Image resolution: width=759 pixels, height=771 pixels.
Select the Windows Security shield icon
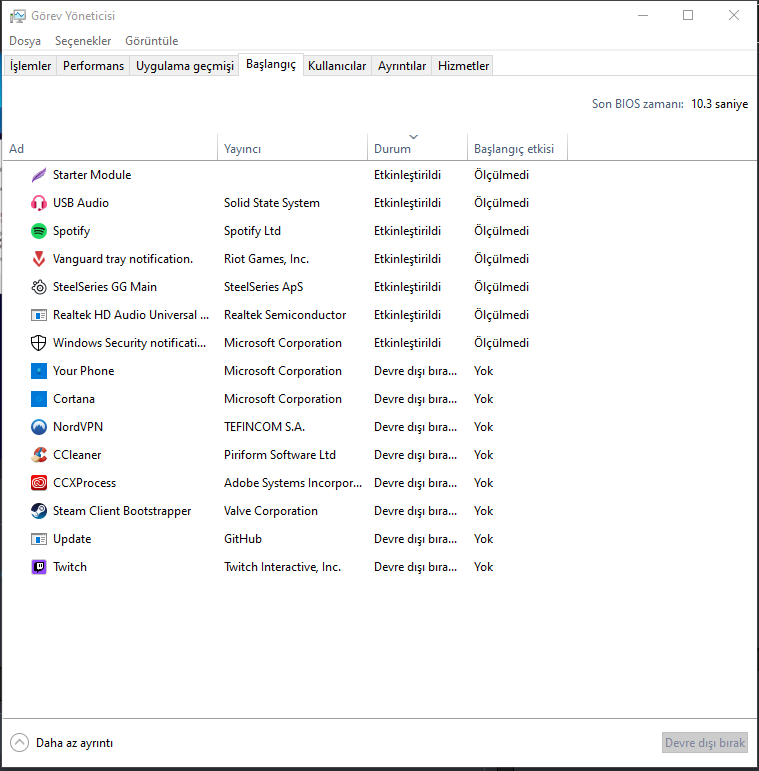(x=39, y=343)
